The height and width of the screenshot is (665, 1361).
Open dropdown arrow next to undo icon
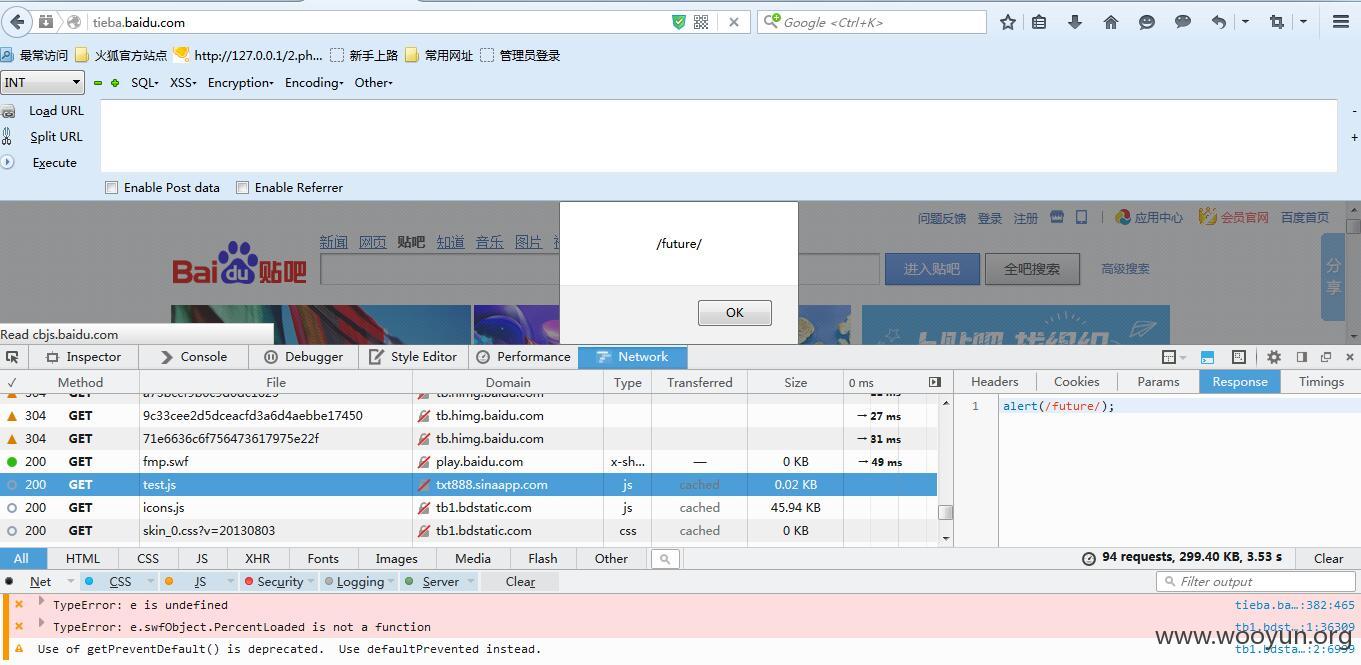[1245, 22]
